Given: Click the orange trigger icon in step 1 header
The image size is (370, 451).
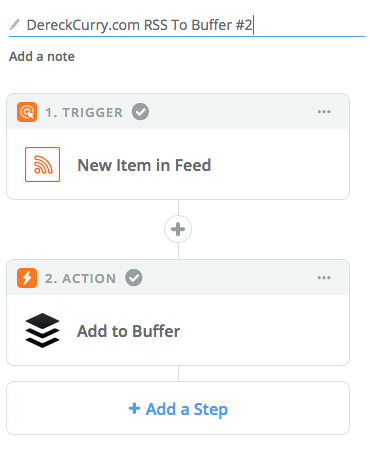Looking at the screenshot, I should (x=27, y=112).
